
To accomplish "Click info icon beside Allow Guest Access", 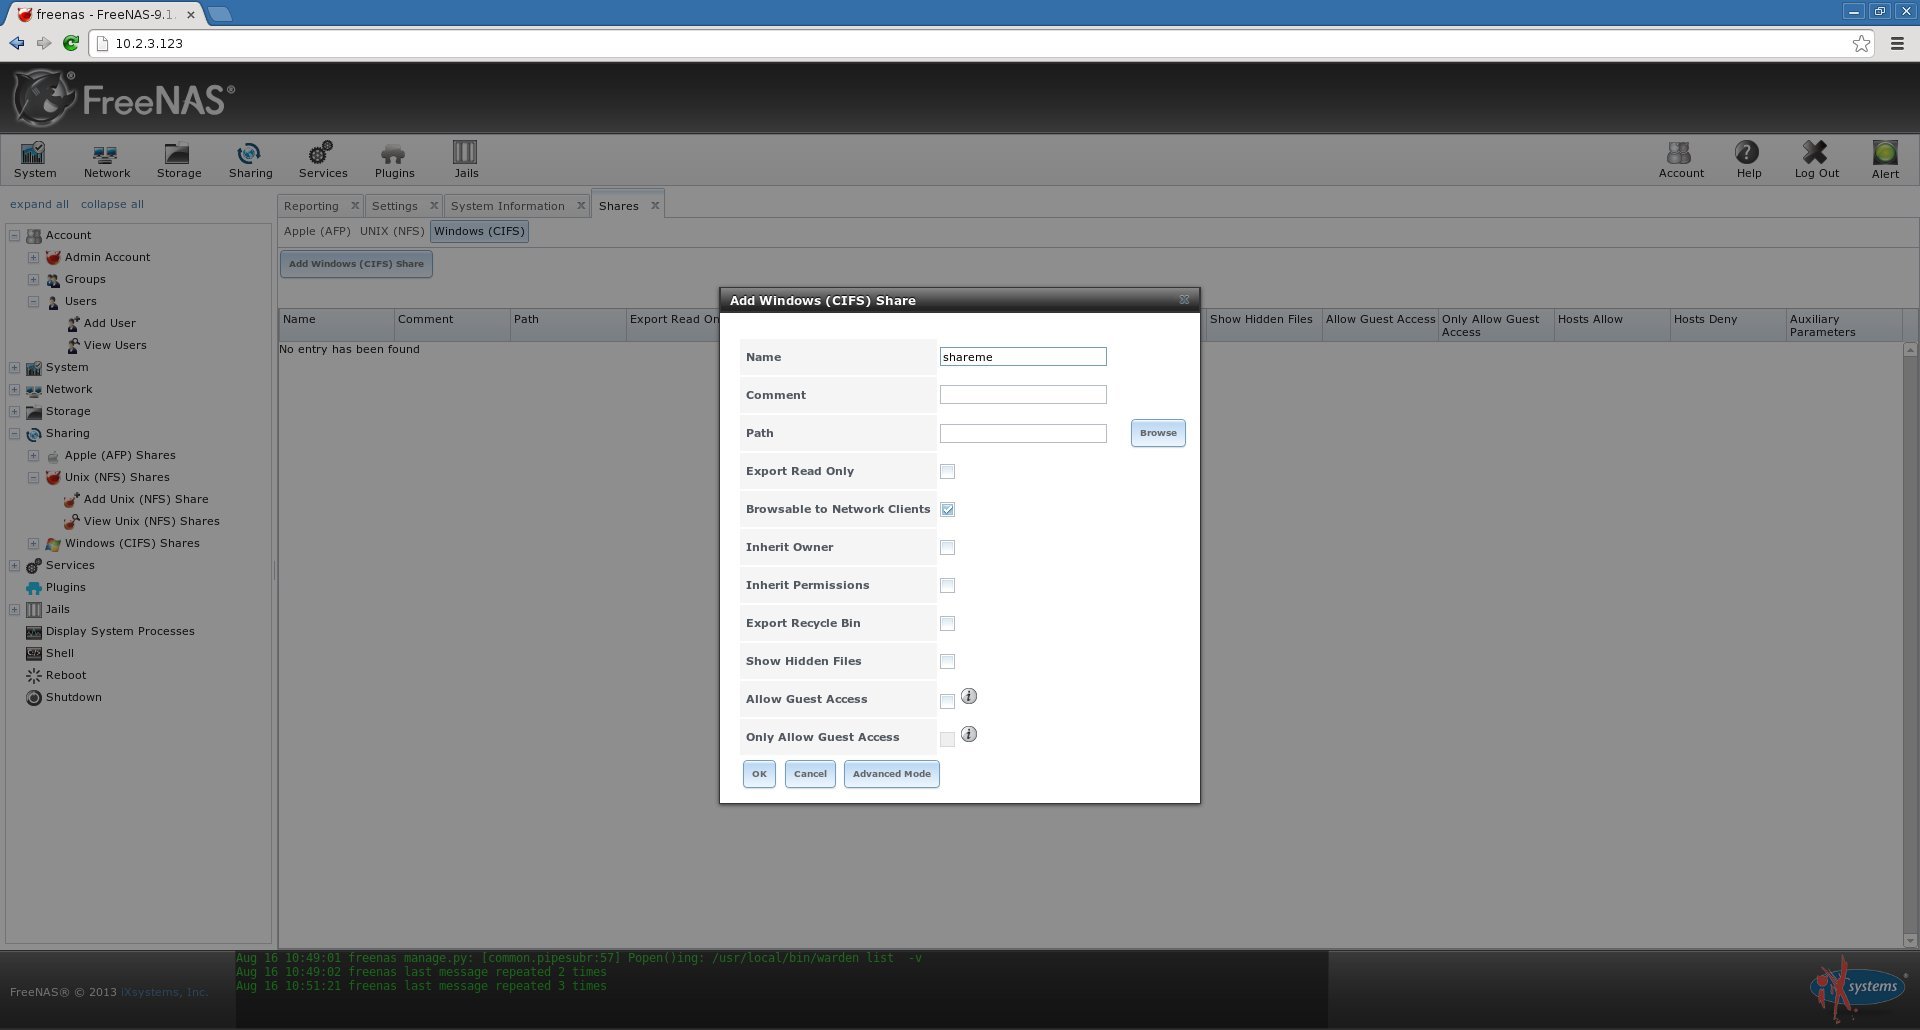I will point(968,696).
